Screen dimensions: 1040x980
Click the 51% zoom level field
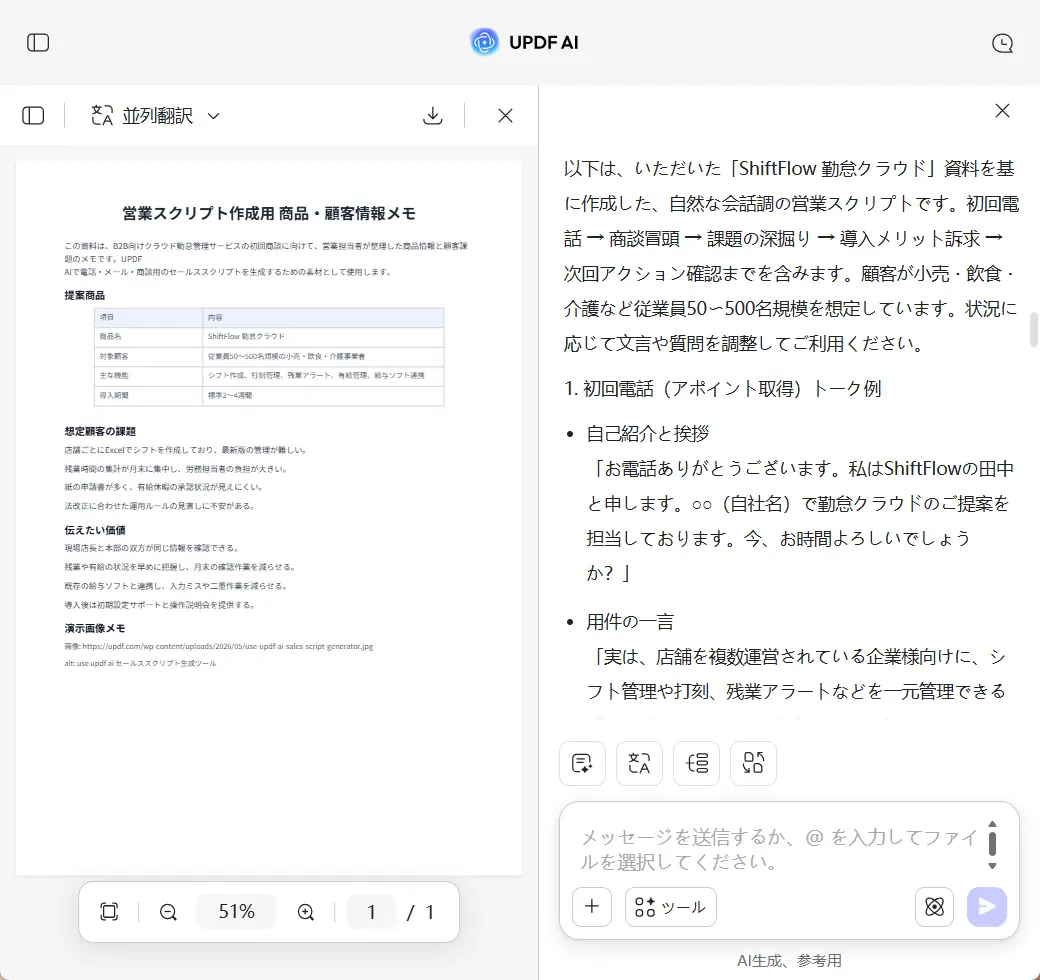pos(237,912)
